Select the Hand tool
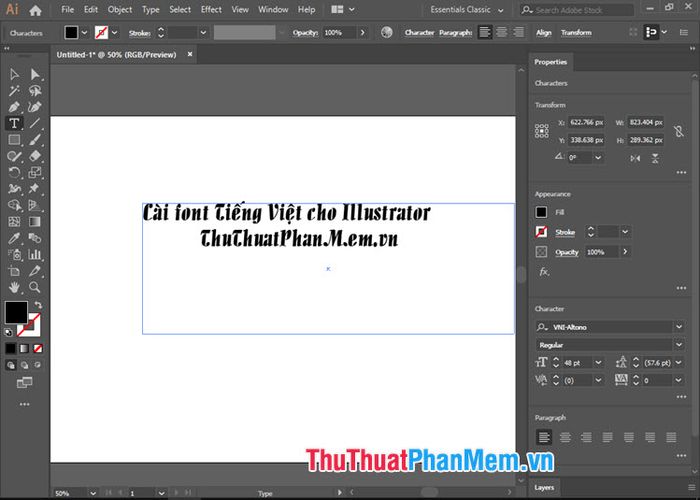 click(14, 287)
